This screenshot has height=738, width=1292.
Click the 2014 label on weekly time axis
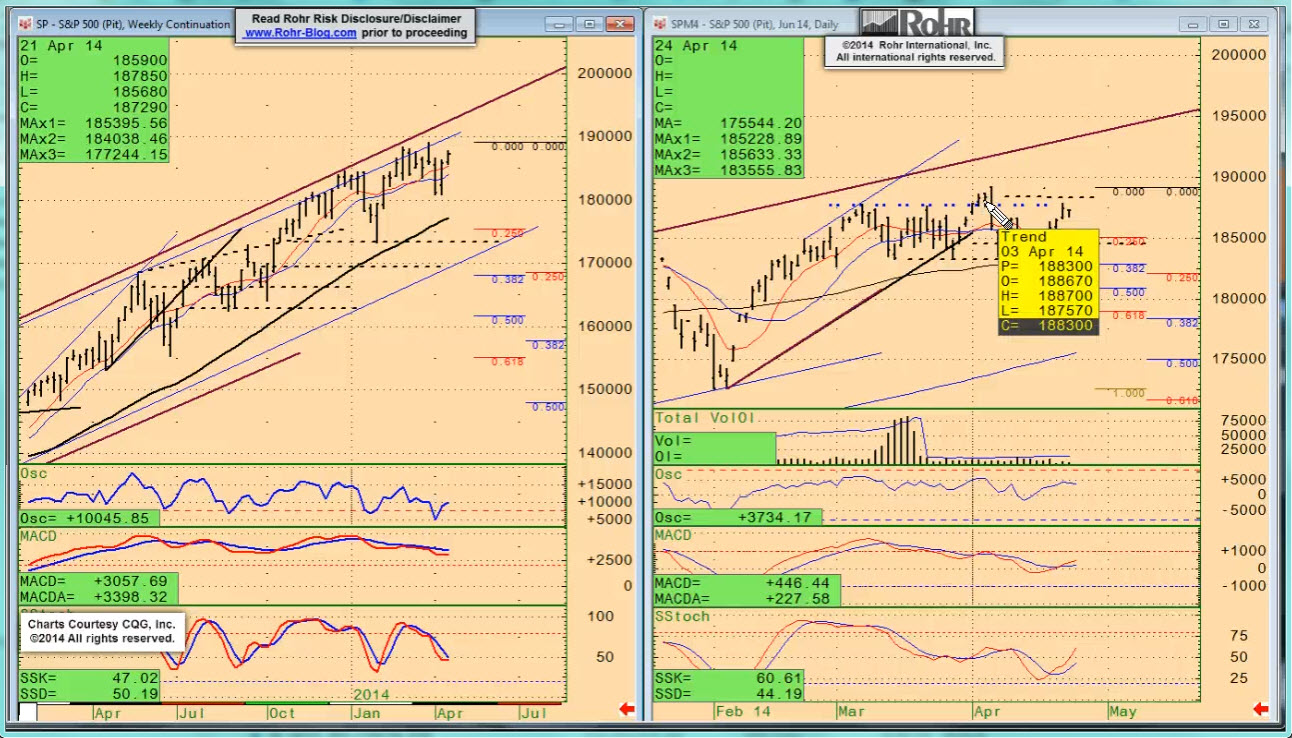[372, 694]
